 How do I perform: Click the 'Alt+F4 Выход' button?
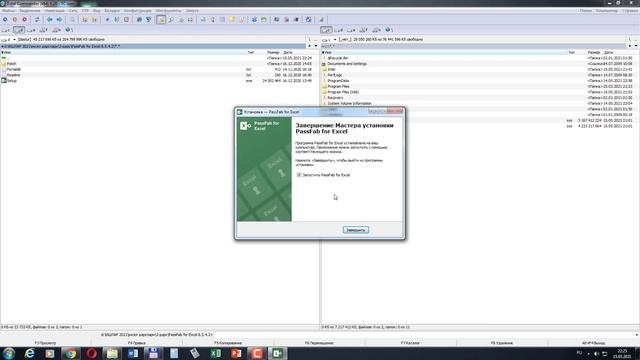[x=593, y=343]
